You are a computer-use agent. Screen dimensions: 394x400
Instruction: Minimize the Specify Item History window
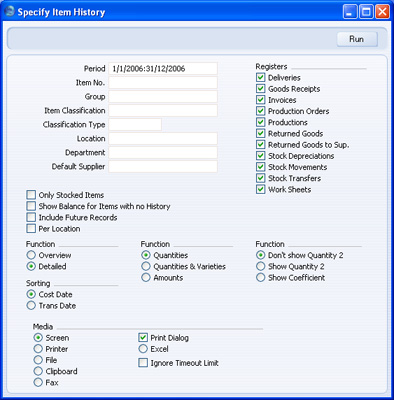point(350,12)
